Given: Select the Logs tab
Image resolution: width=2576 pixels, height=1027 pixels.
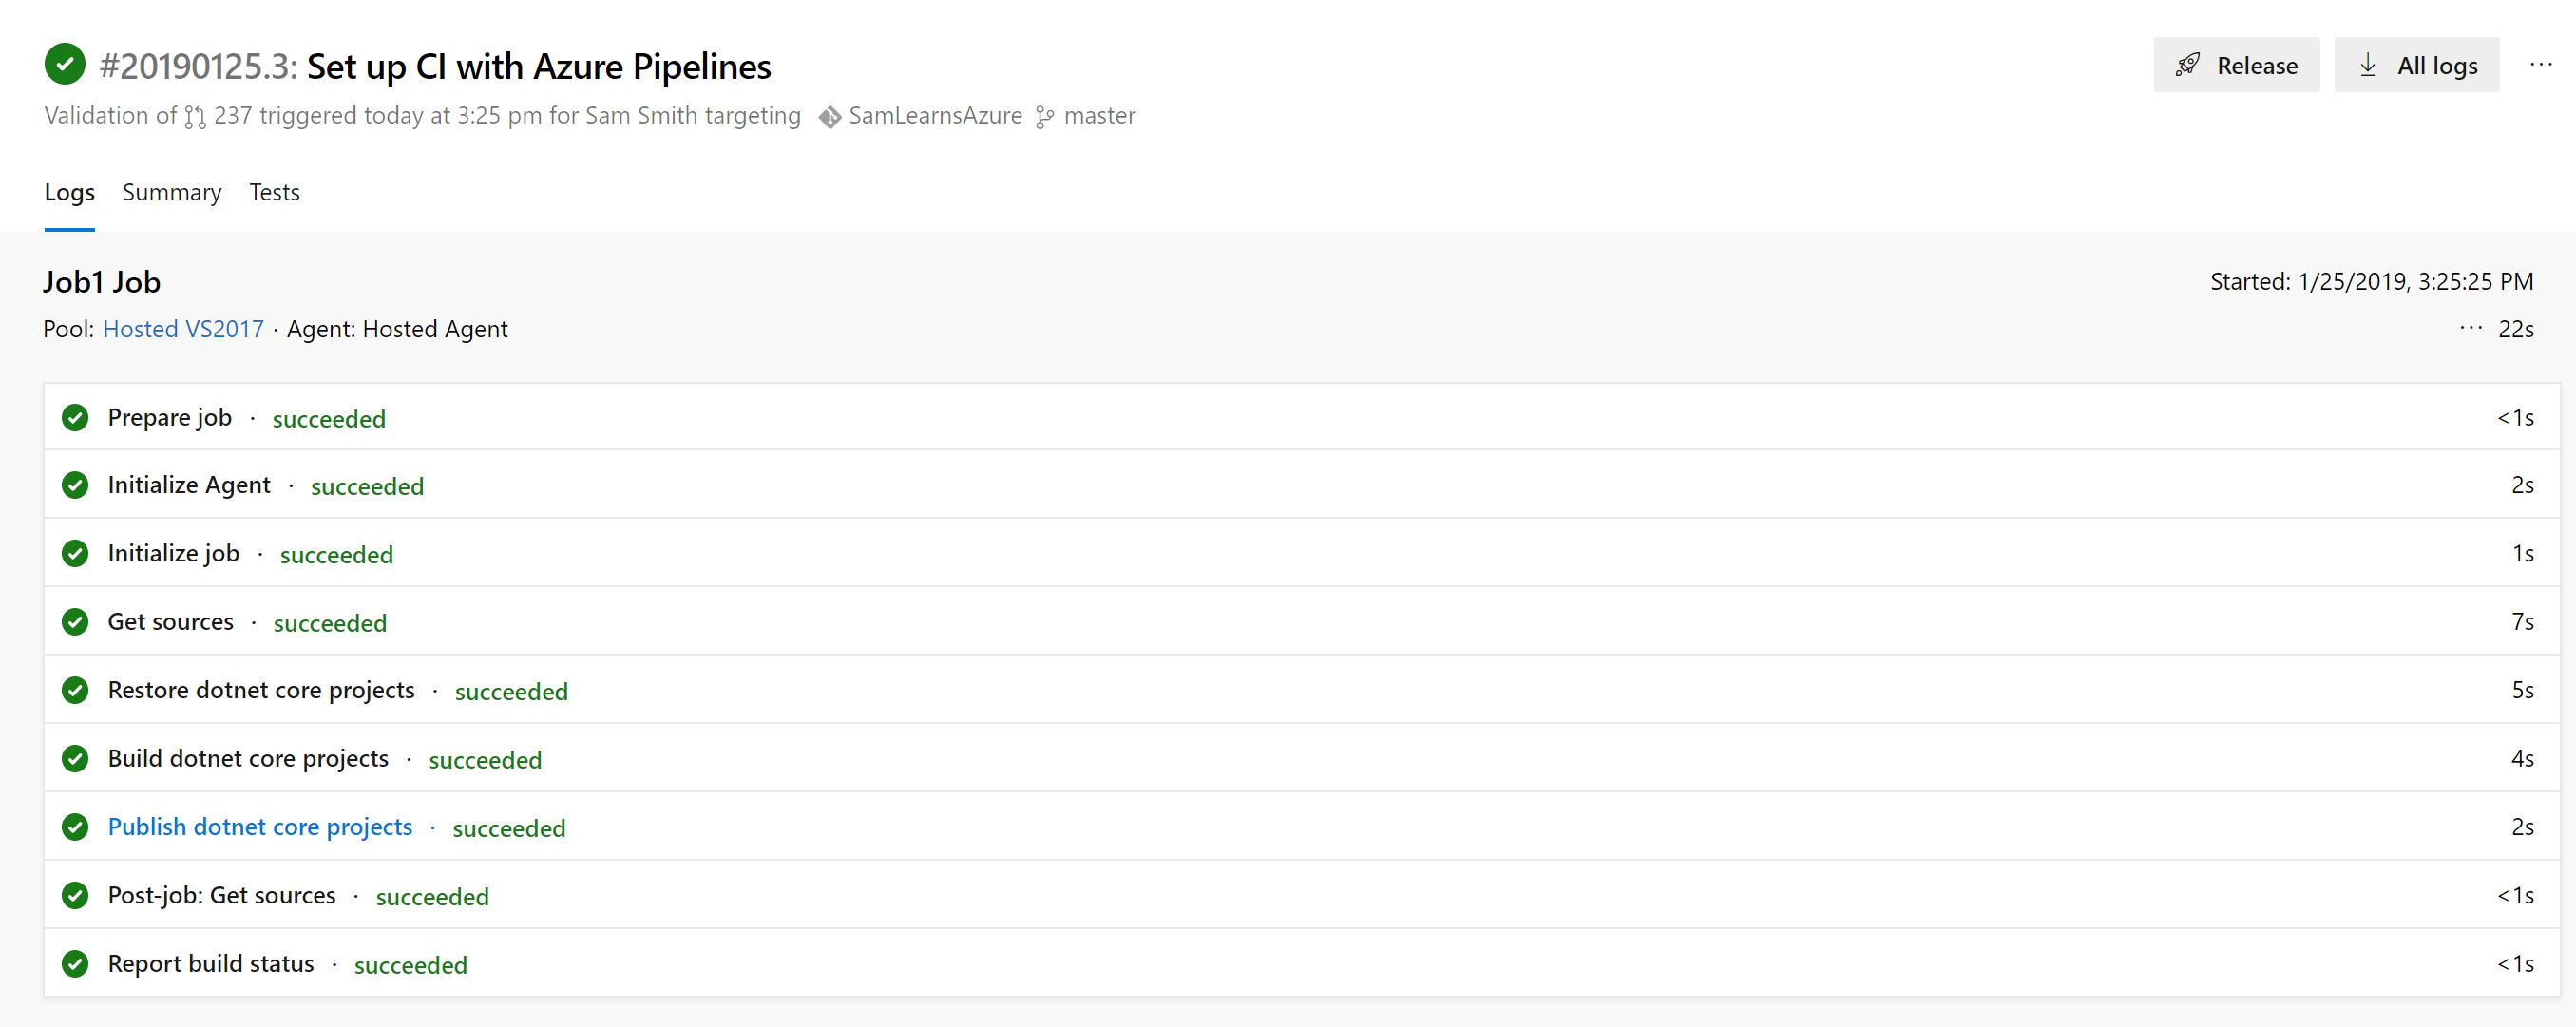Looking at the screenshot, I should coord(69,192).
